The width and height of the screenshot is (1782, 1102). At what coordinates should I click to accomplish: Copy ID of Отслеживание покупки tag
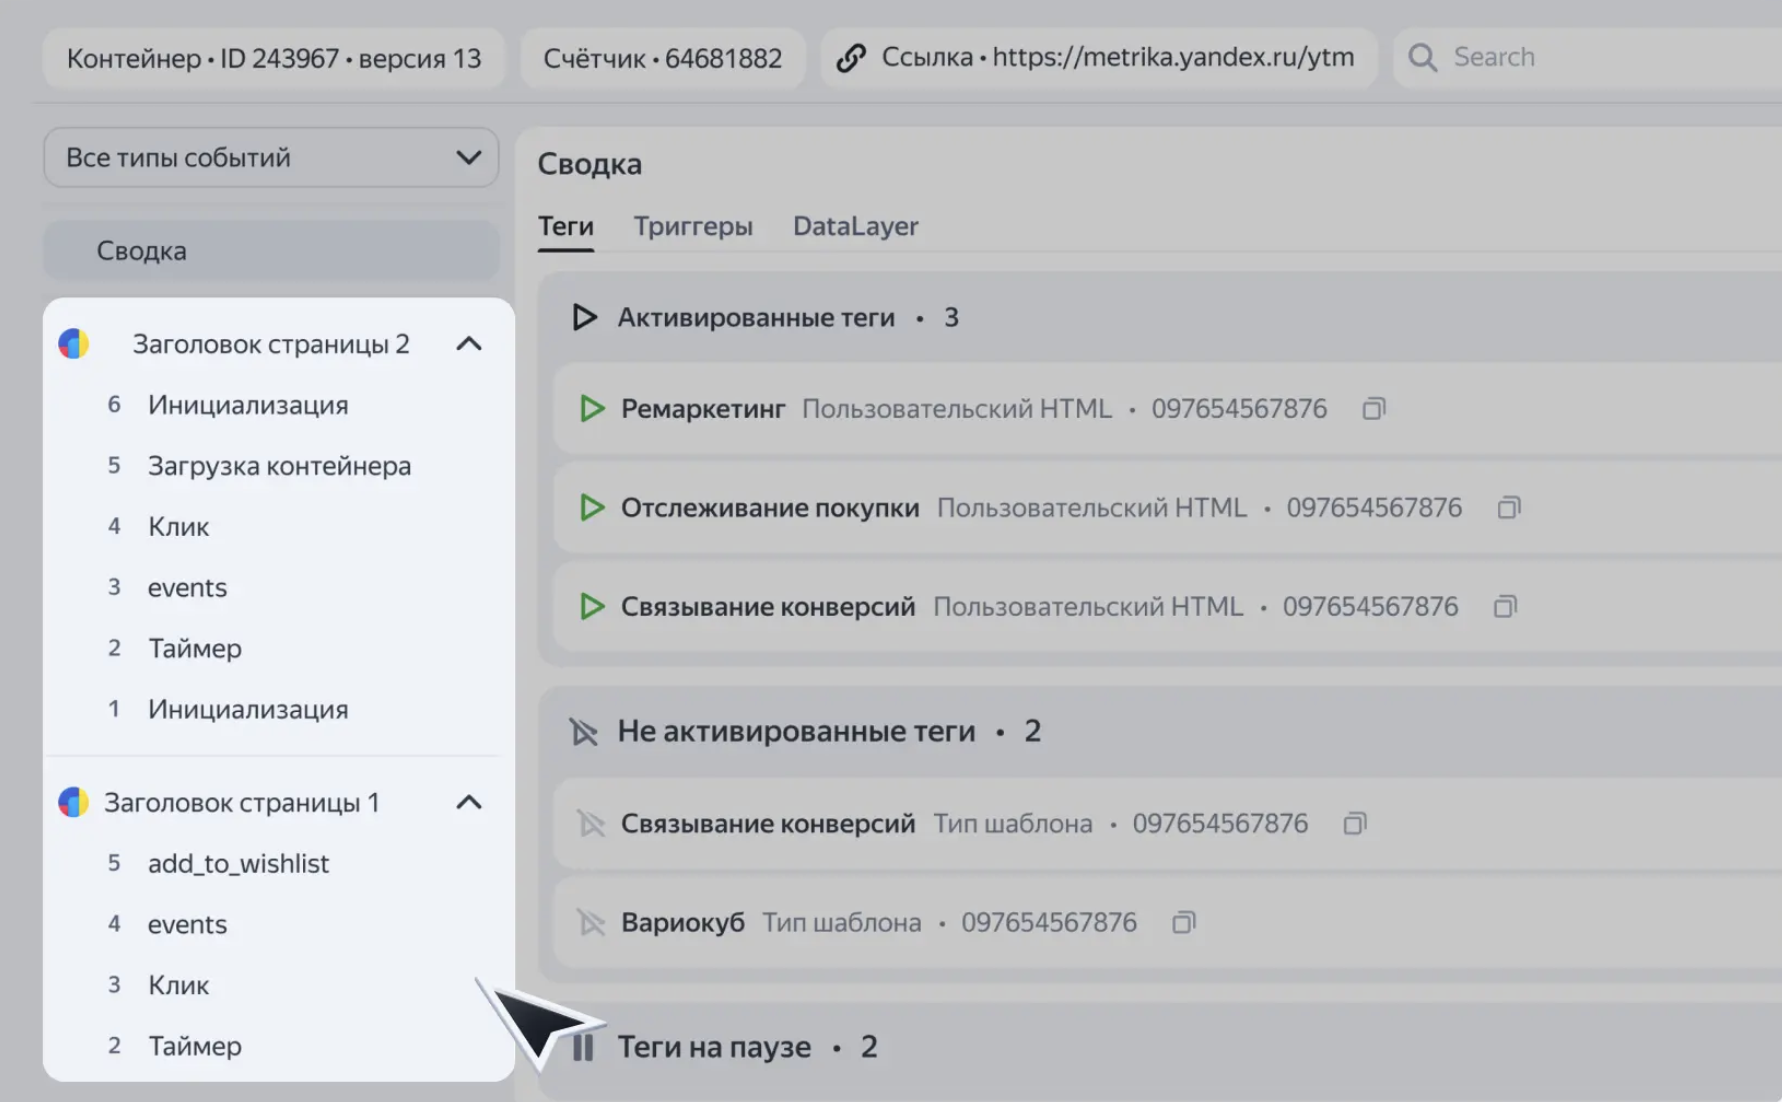(1509, 508)
